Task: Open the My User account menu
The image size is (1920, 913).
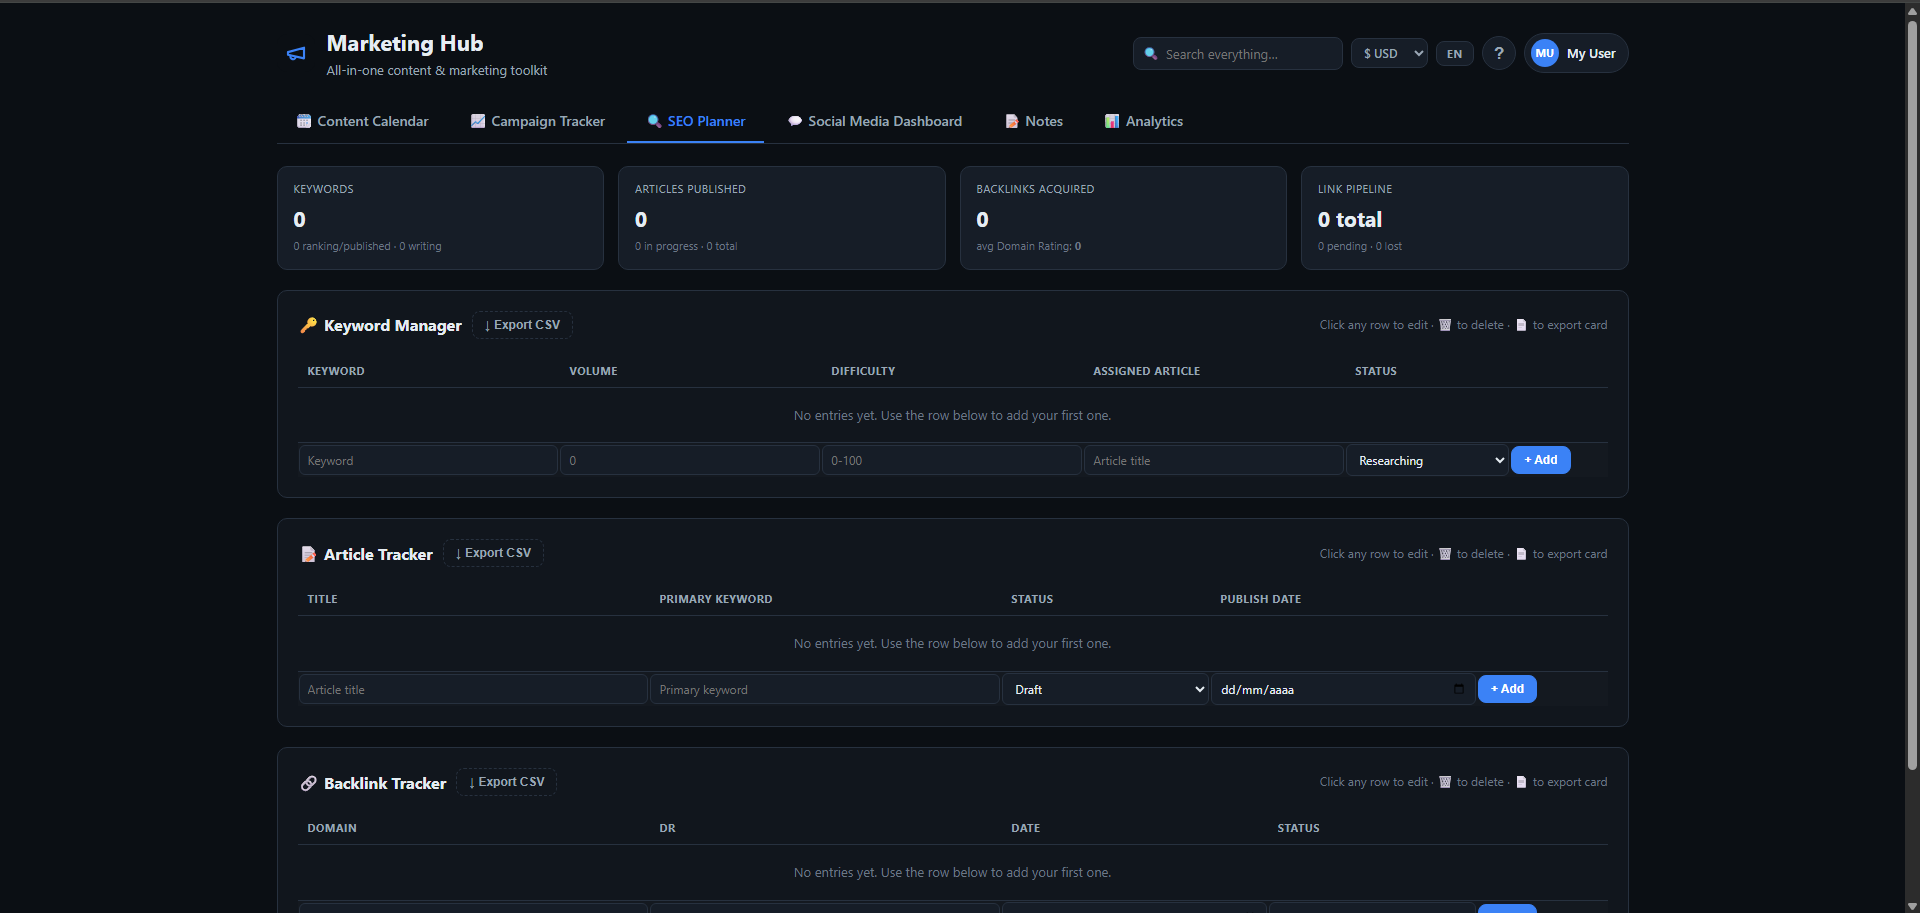Action: click(x=1576, y=54)
